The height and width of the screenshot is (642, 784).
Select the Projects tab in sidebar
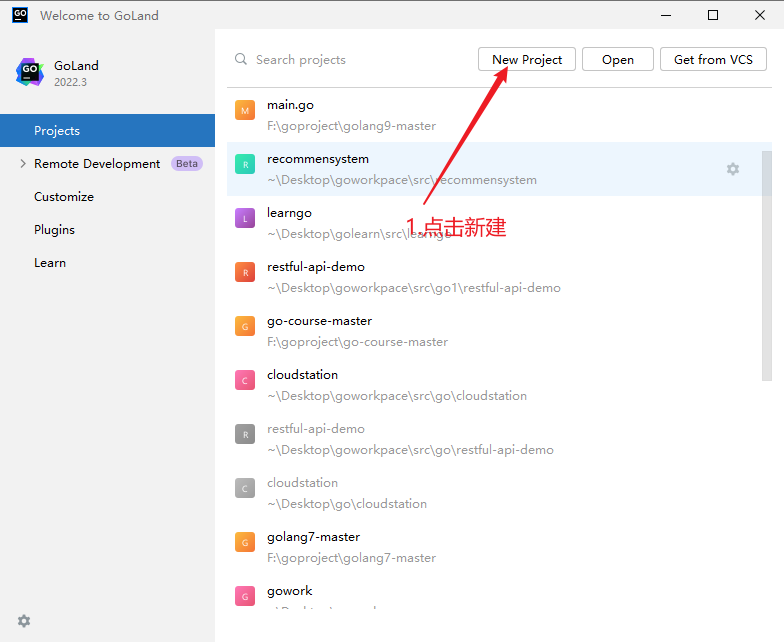[x=108, y=130]
